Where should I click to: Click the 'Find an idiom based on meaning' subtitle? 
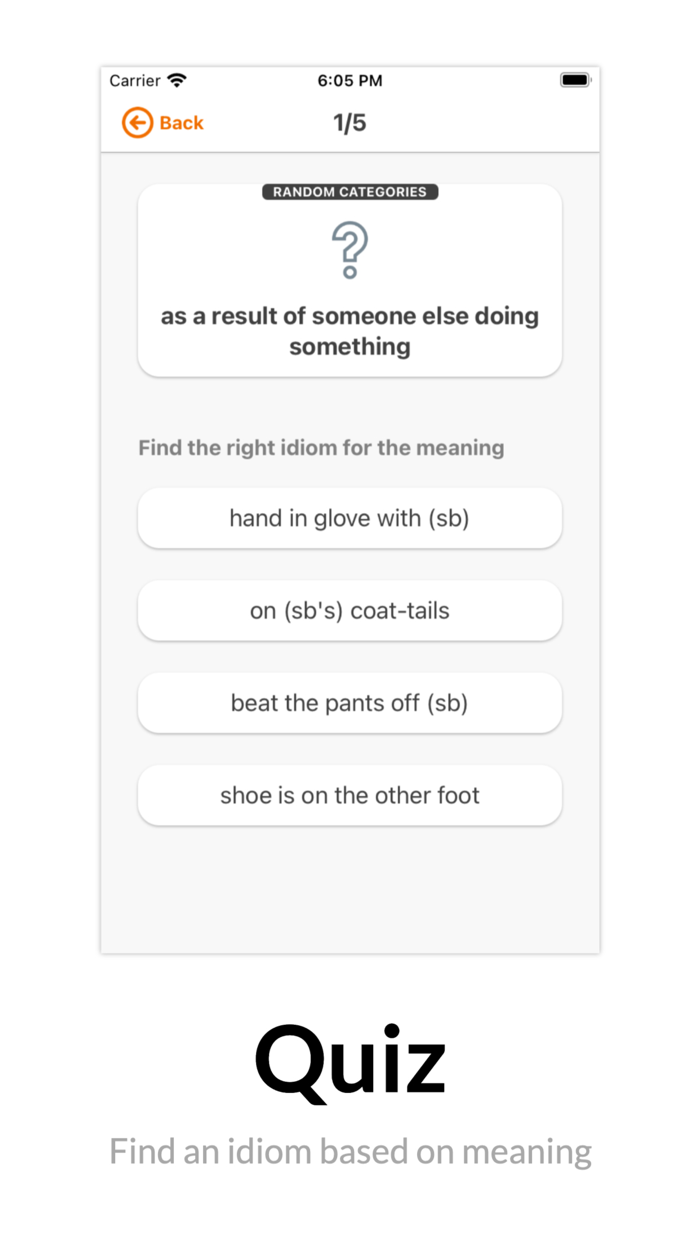[349, 1151]
